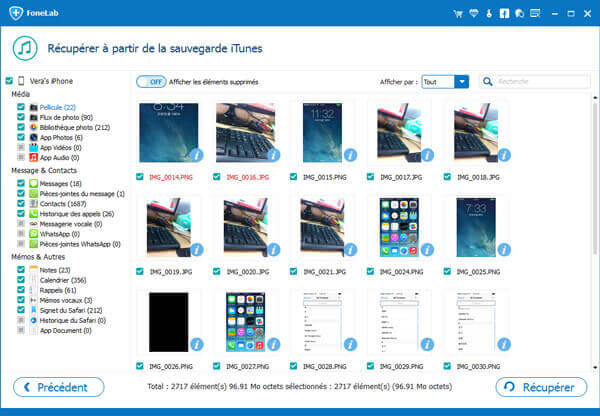
Task: Toggle Afficher les éléments supprimés switch
Action: (151, 82)
